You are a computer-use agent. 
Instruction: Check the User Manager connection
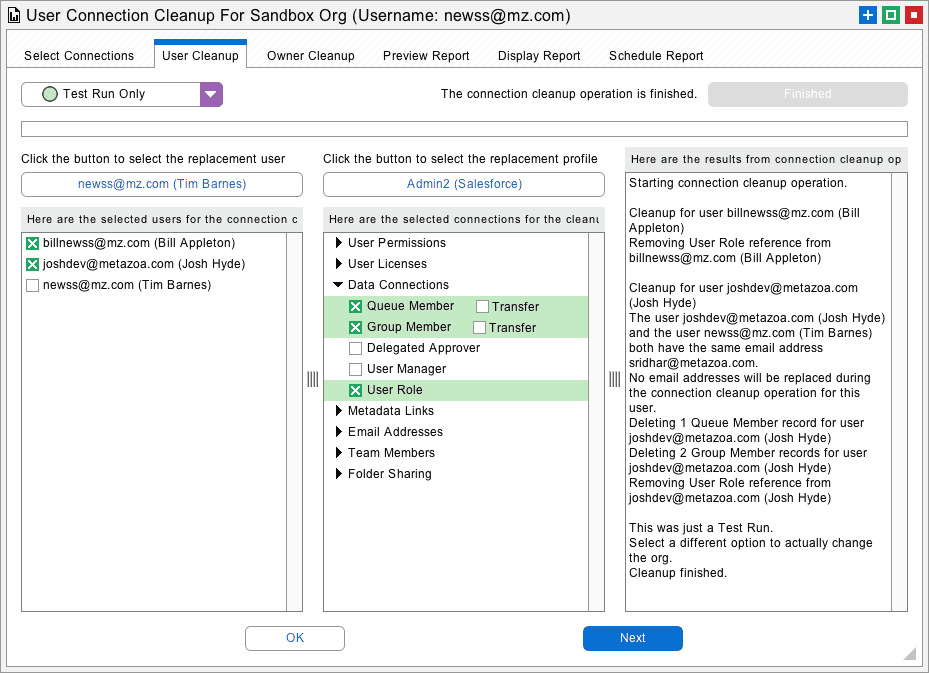tap(355, 369)
